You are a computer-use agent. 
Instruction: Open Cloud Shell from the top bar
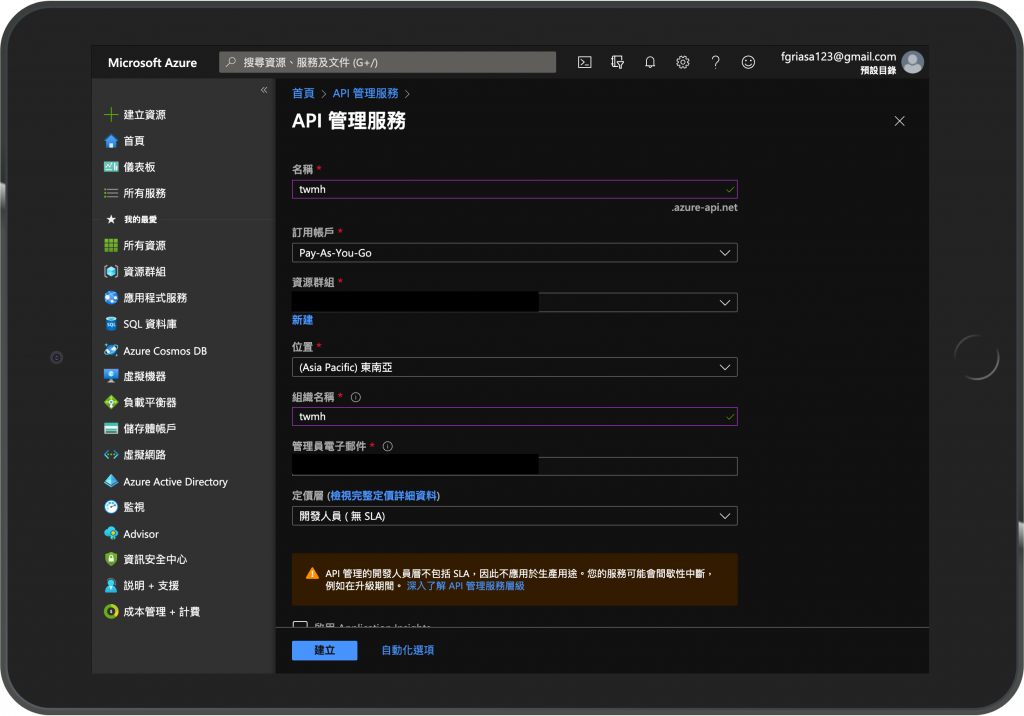584,62
